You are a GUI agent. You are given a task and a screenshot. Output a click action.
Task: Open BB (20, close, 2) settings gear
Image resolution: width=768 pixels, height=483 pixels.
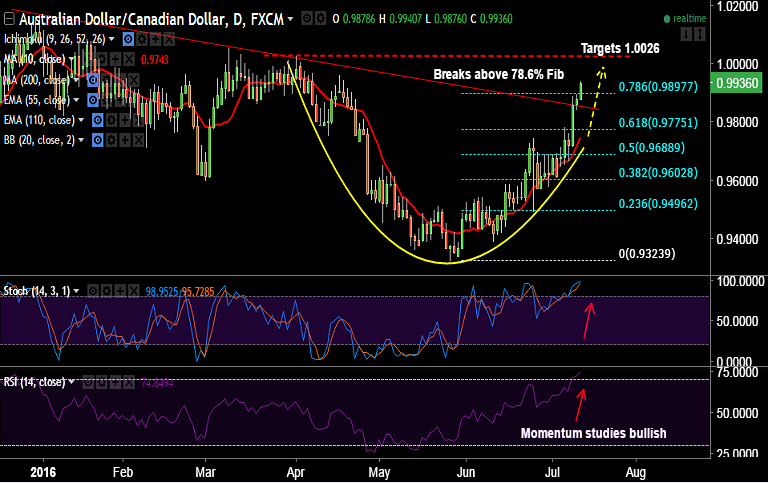[x=111, y=141]
